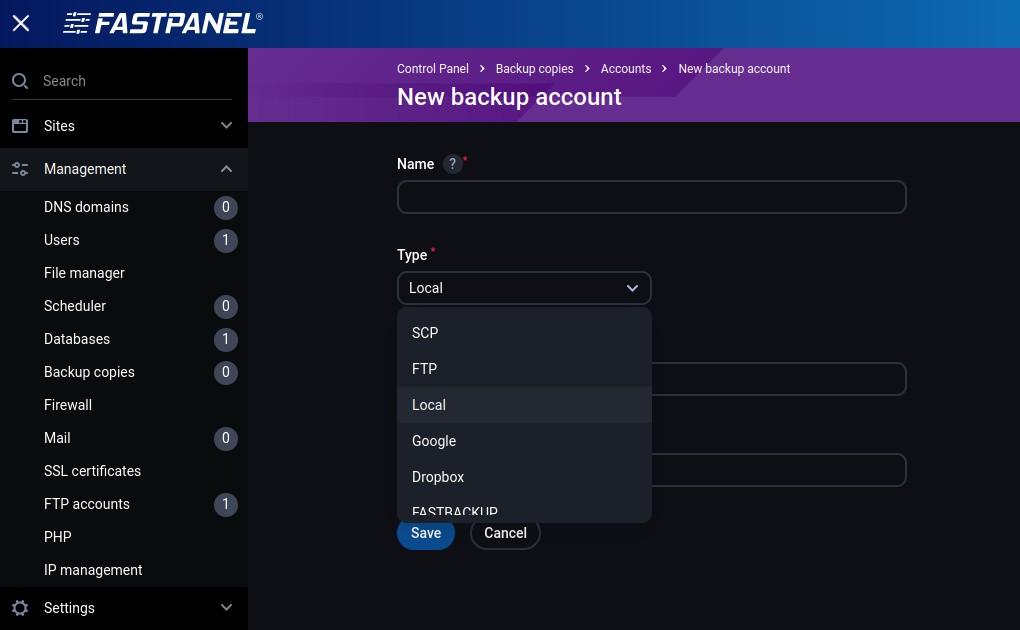Cancel the new backup account form
The width and height of the screenshot is (1020, 630).
pyautogui.click(x=505, y=533)
